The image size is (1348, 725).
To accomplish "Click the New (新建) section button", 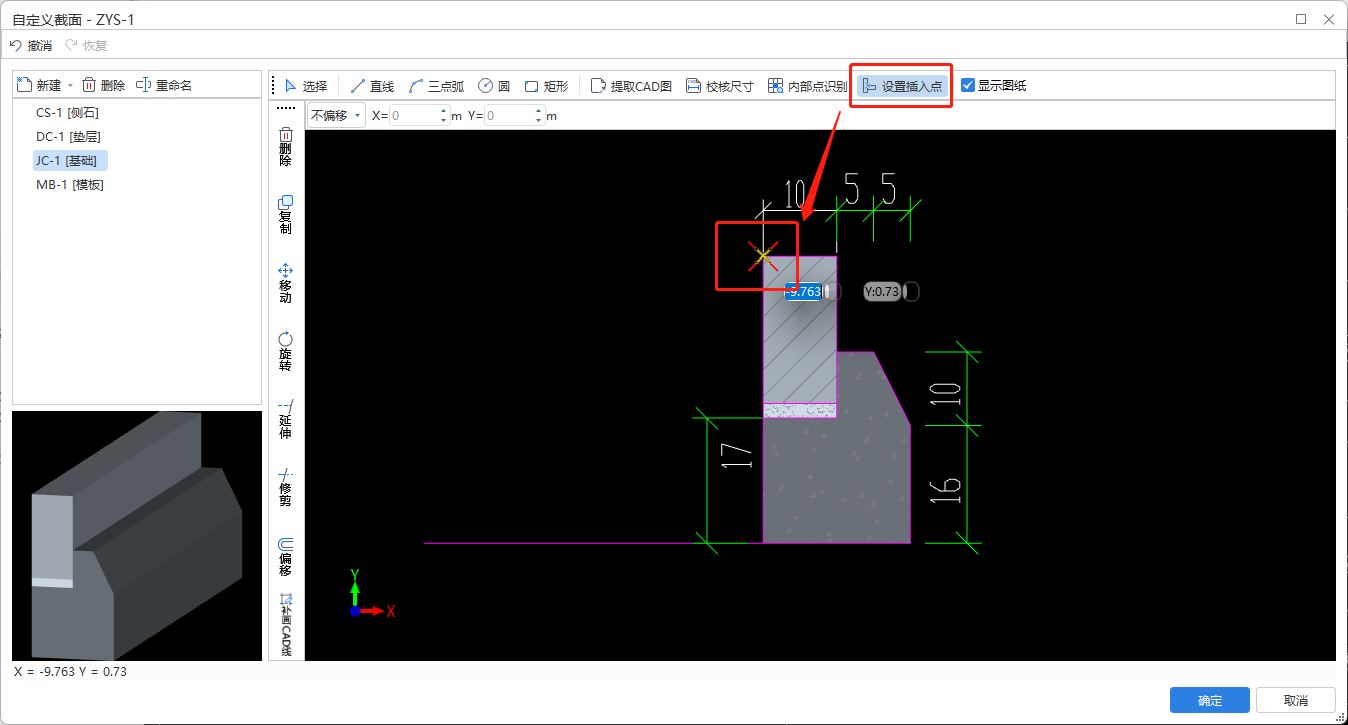I will point(39,86).
